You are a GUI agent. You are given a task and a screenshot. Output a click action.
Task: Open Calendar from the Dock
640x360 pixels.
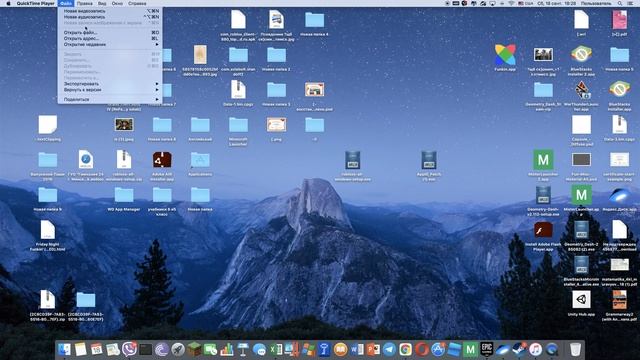(97, 349)
